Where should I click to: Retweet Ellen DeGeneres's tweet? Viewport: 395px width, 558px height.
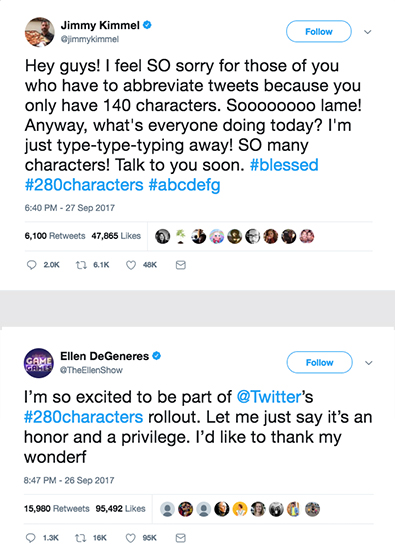[x=81, y=538]
